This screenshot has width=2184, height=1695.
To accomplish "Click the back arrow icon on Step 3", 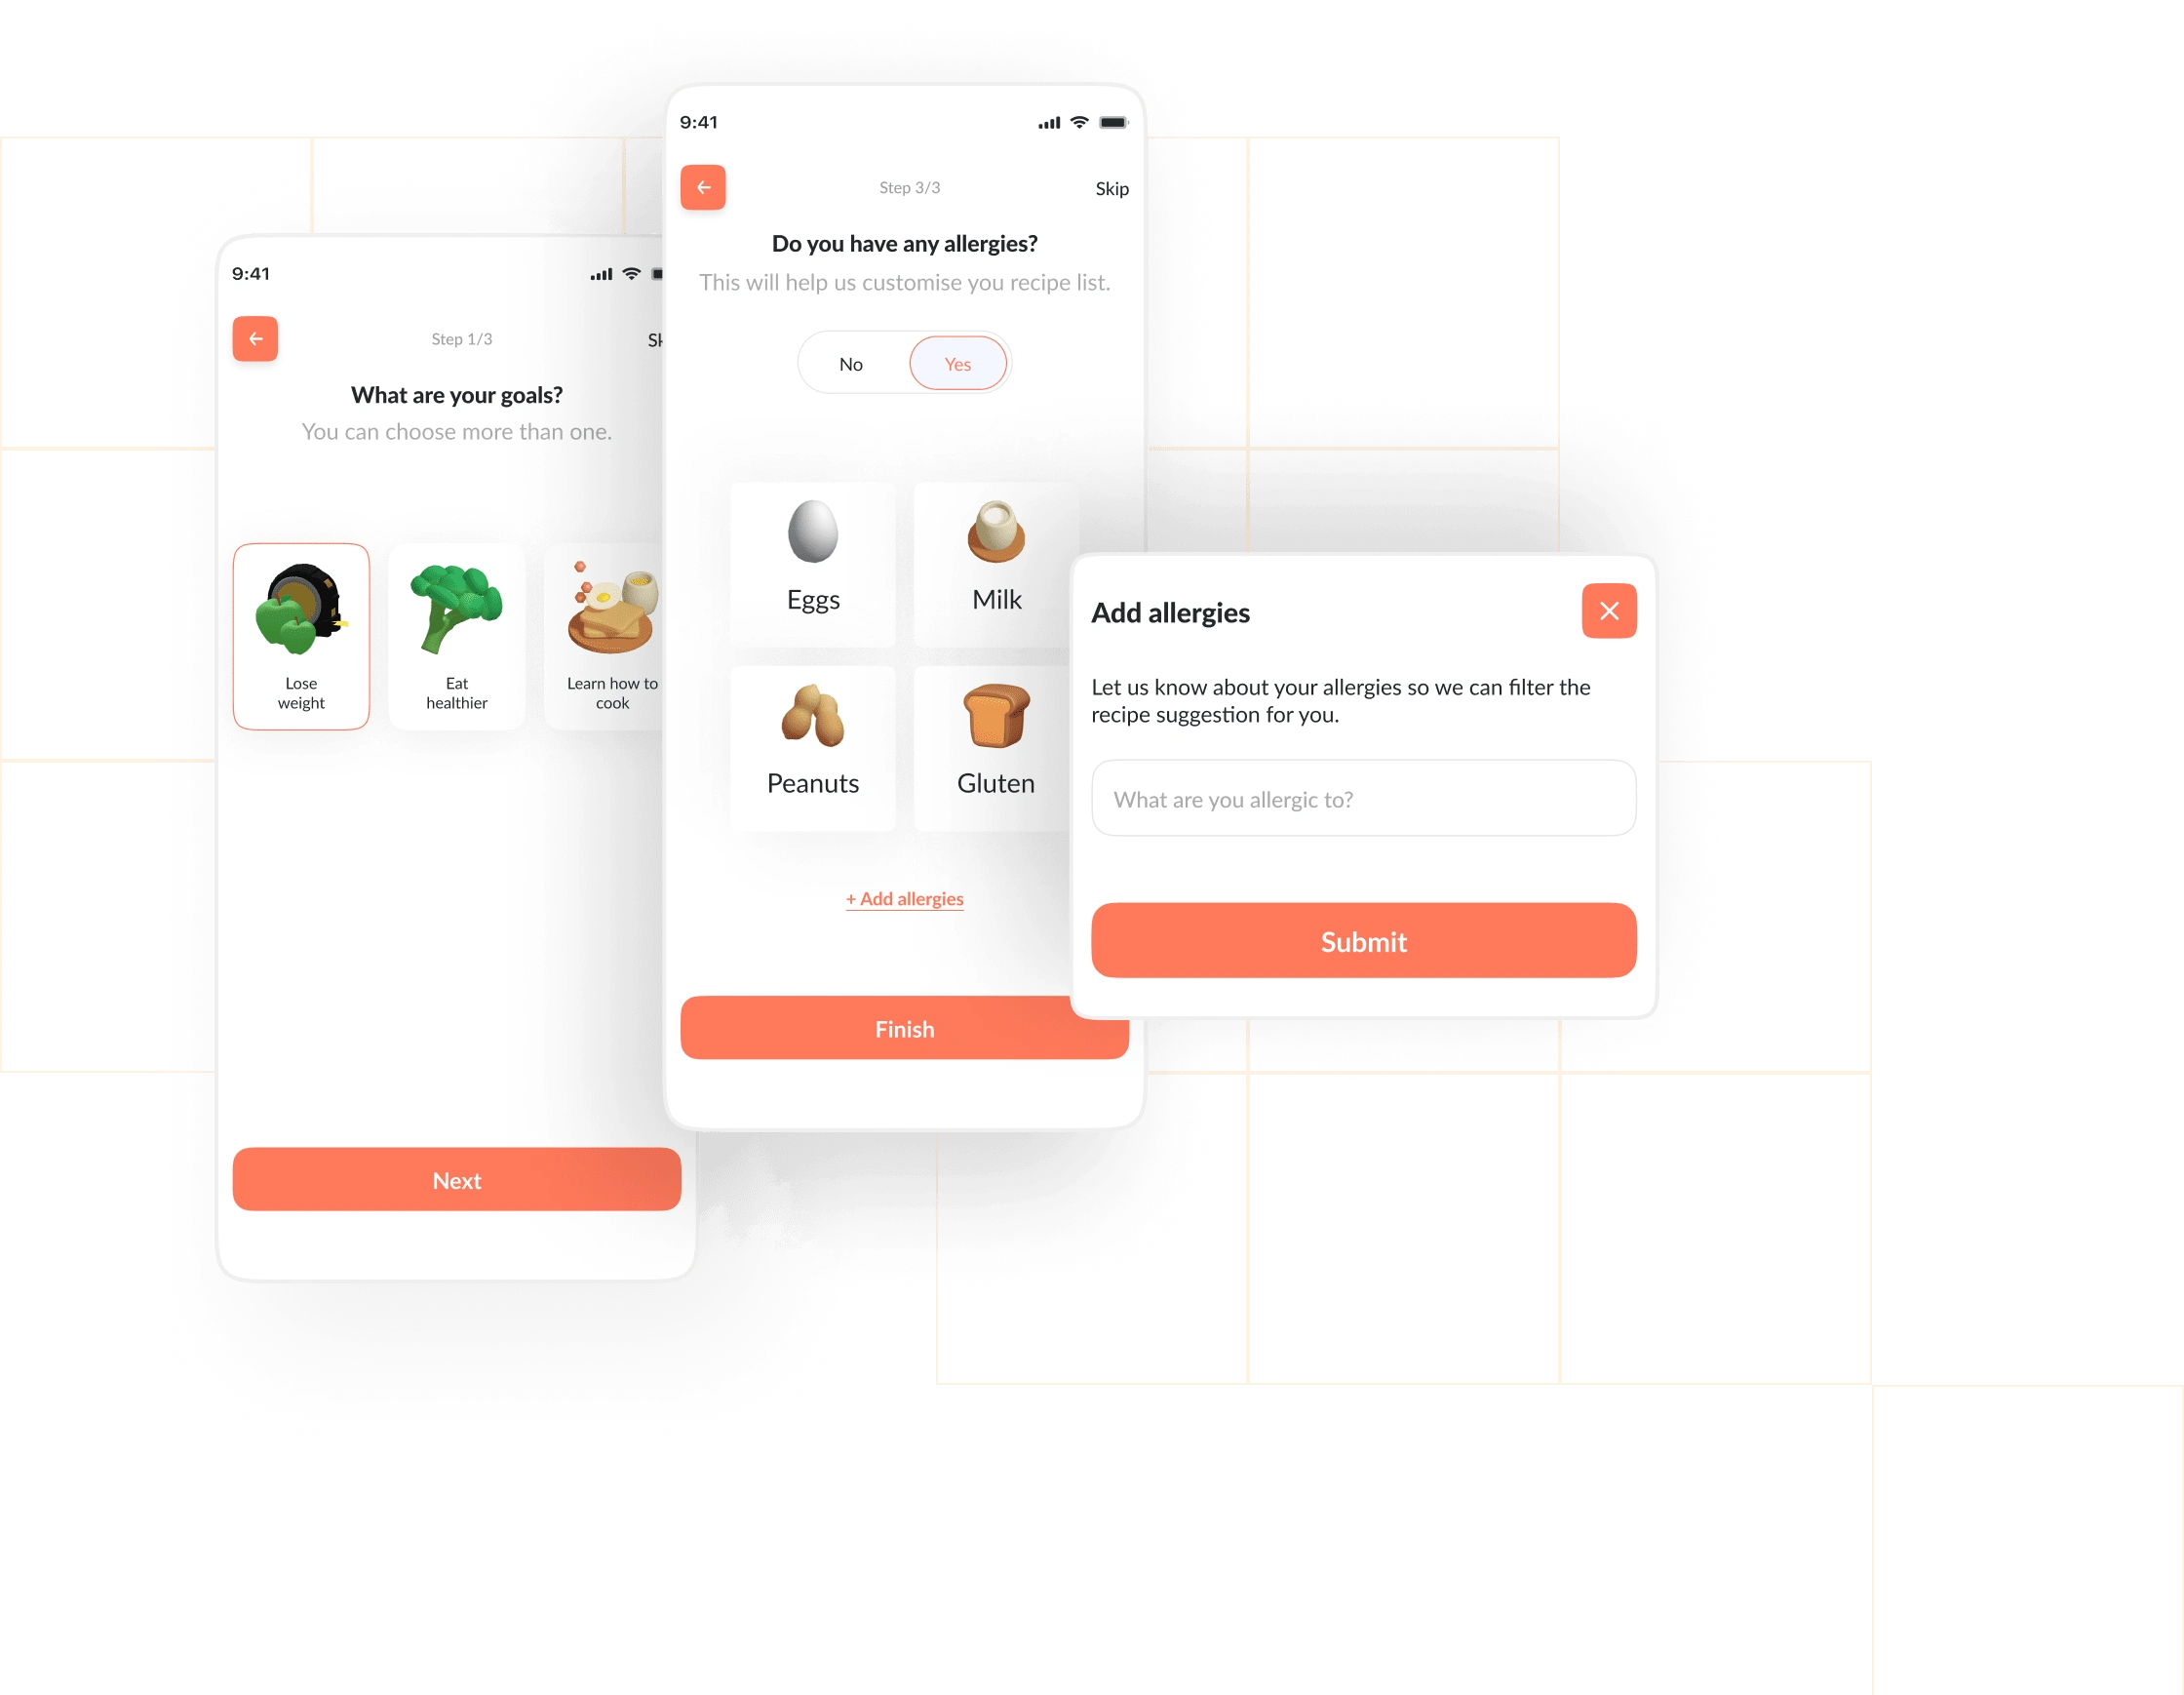I will click(x=707, y=190).
